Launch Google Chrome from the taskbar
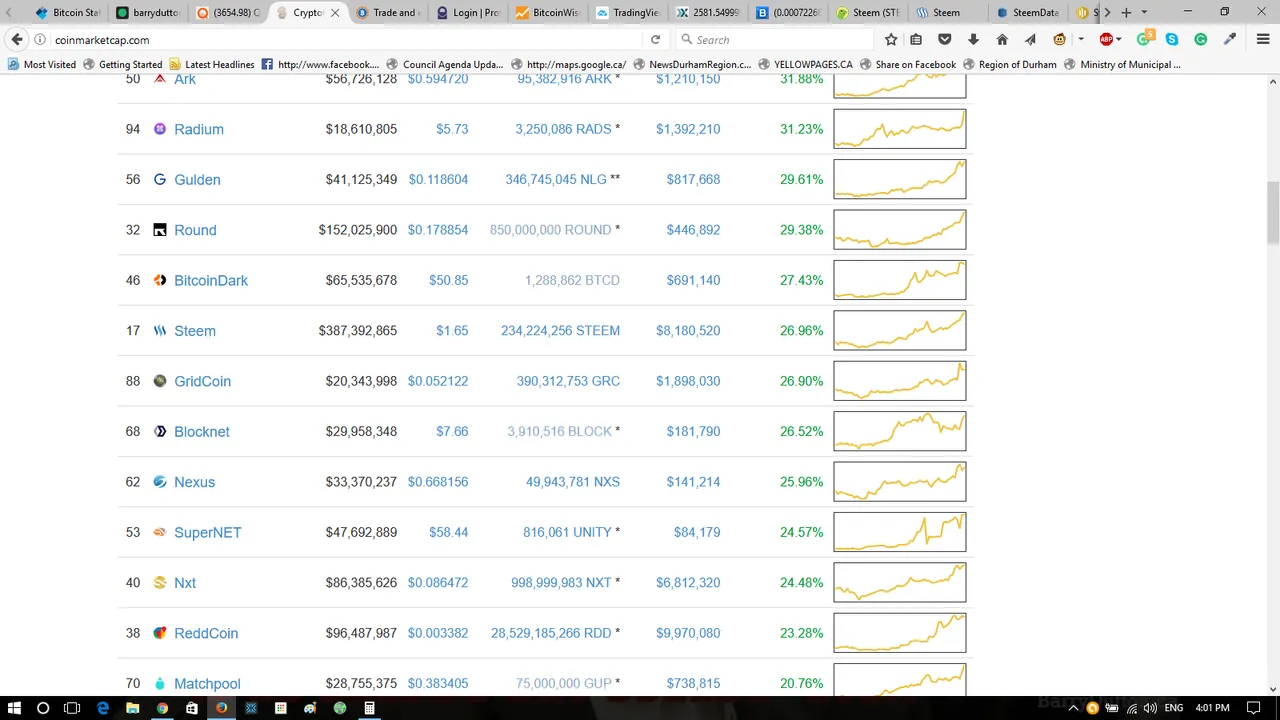 coord(162,708)
